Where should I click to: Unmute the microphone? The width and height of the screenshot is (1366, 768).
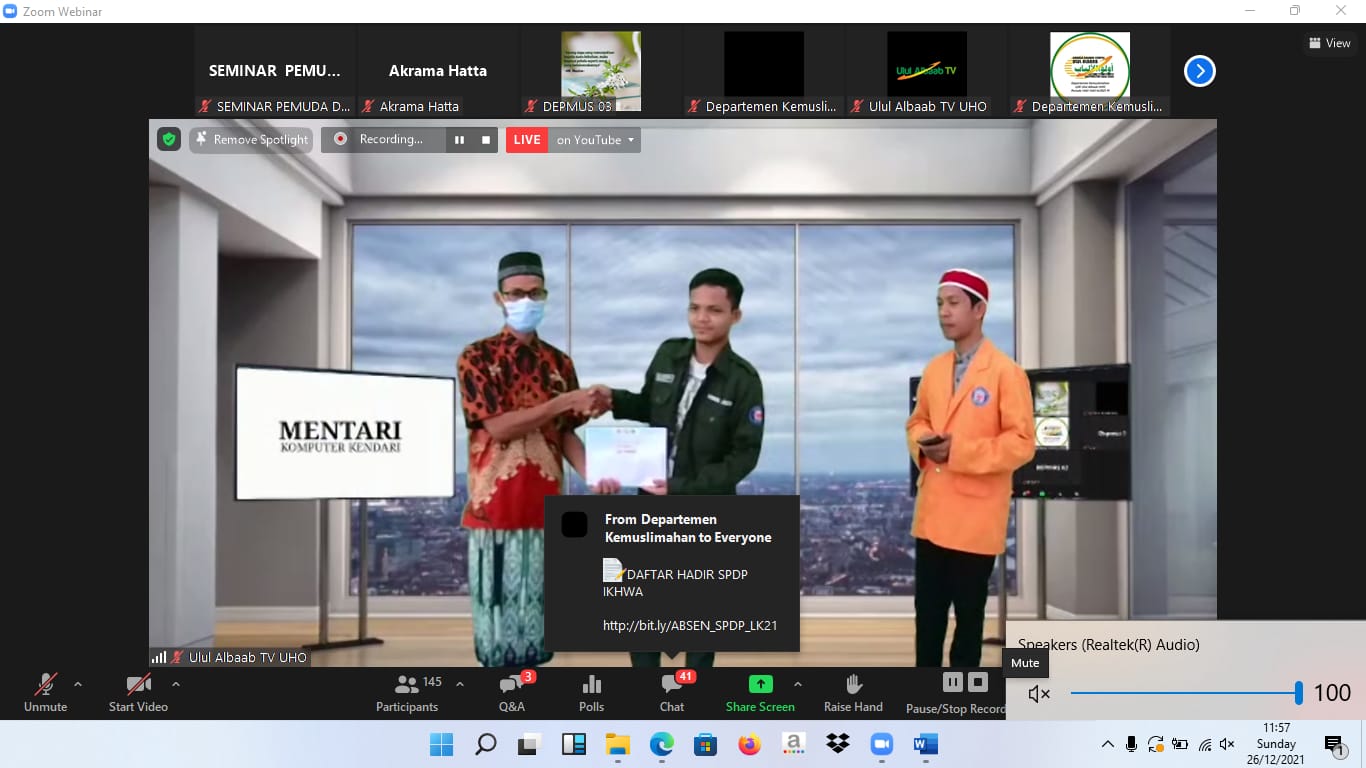(46, 692)
